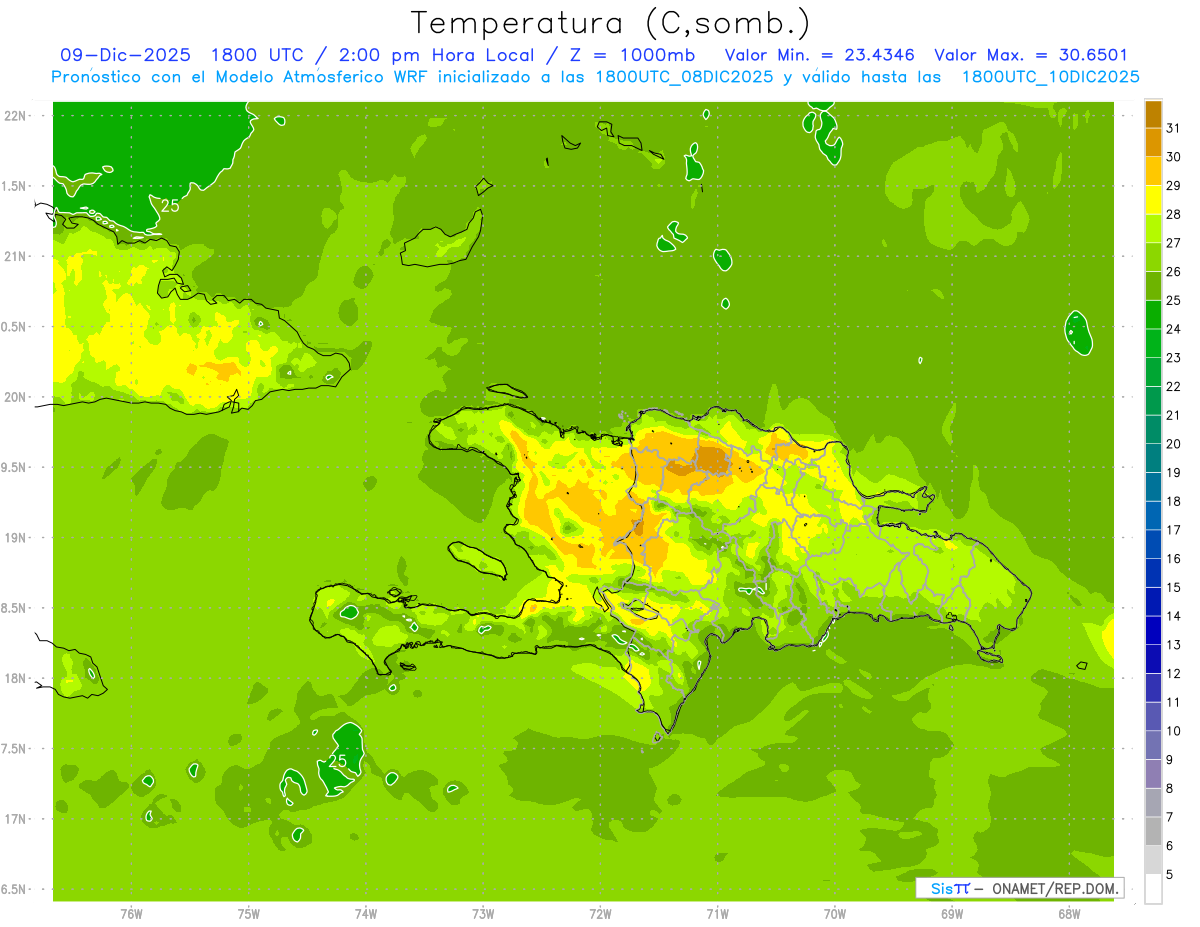Click the gray swatch between 6 and 7
Image resolution: width=1200 pixels, height=927 pixels.
(x=1153, y=831)
